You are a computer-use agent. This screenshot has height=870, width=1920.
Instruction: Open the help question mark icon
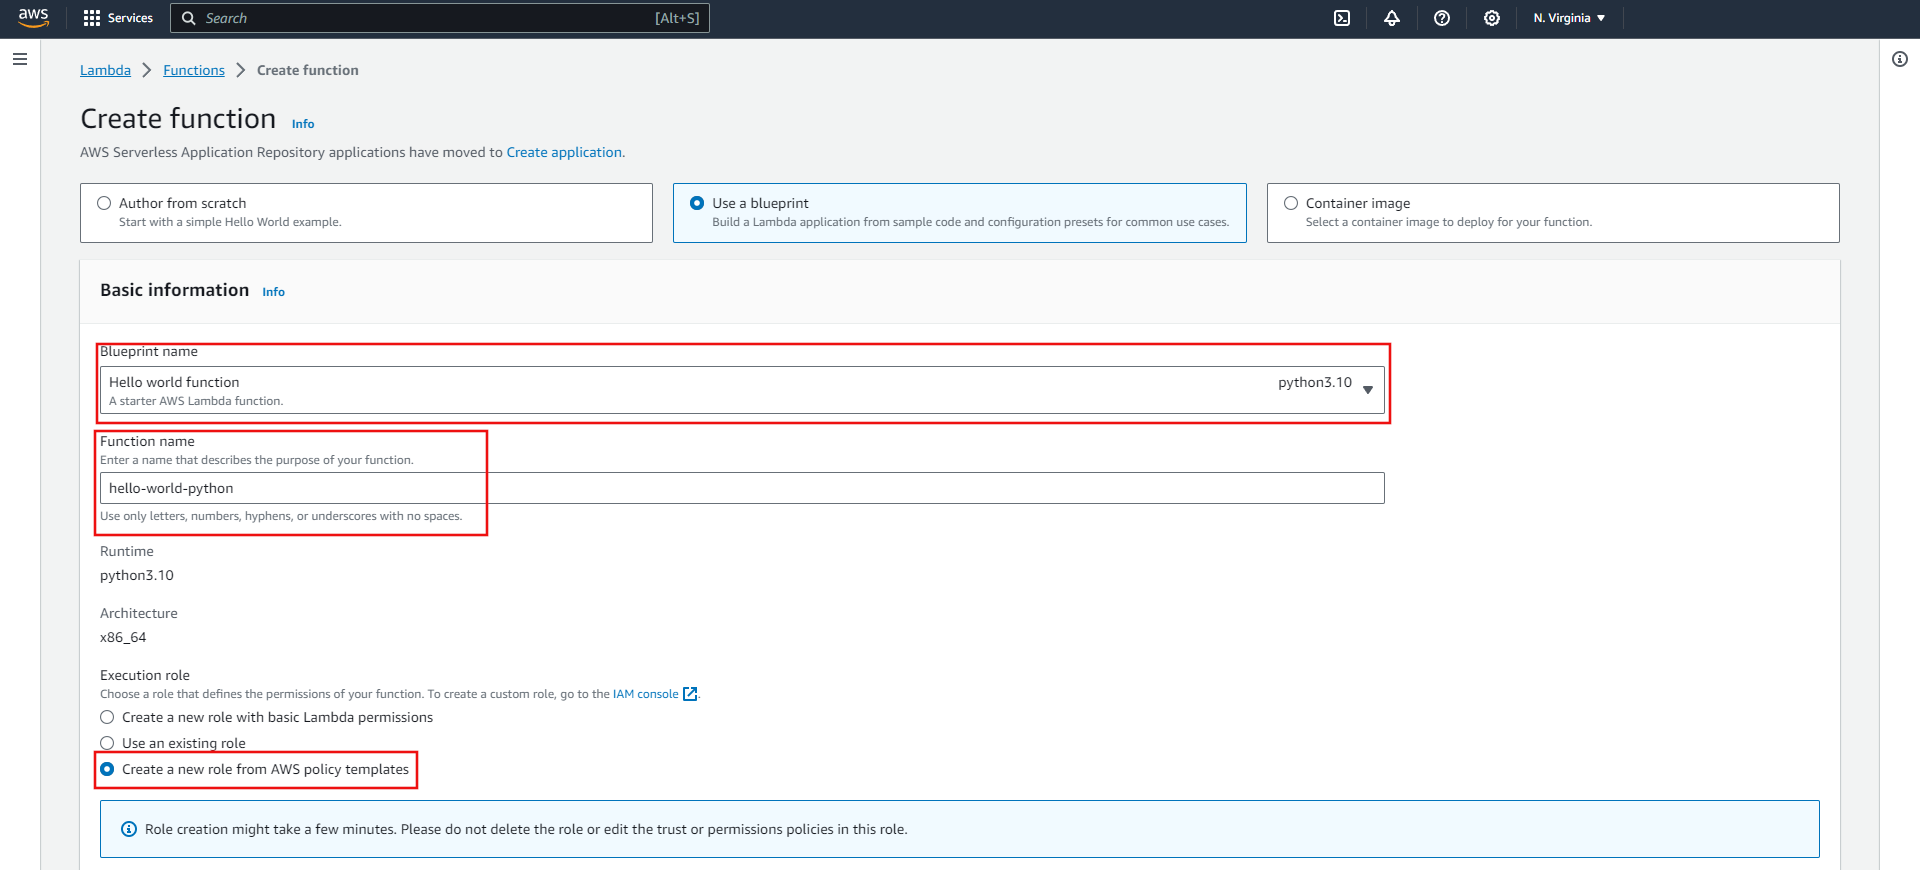click(x=1442, y=18)
